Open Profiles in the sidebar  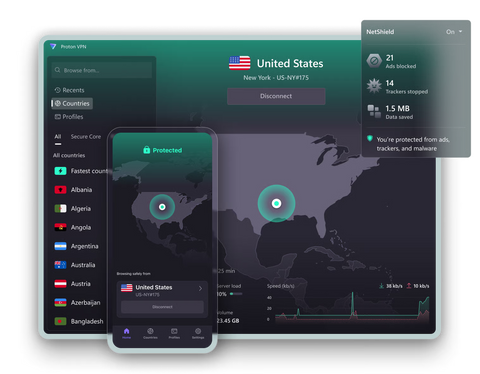pos(69,117)
